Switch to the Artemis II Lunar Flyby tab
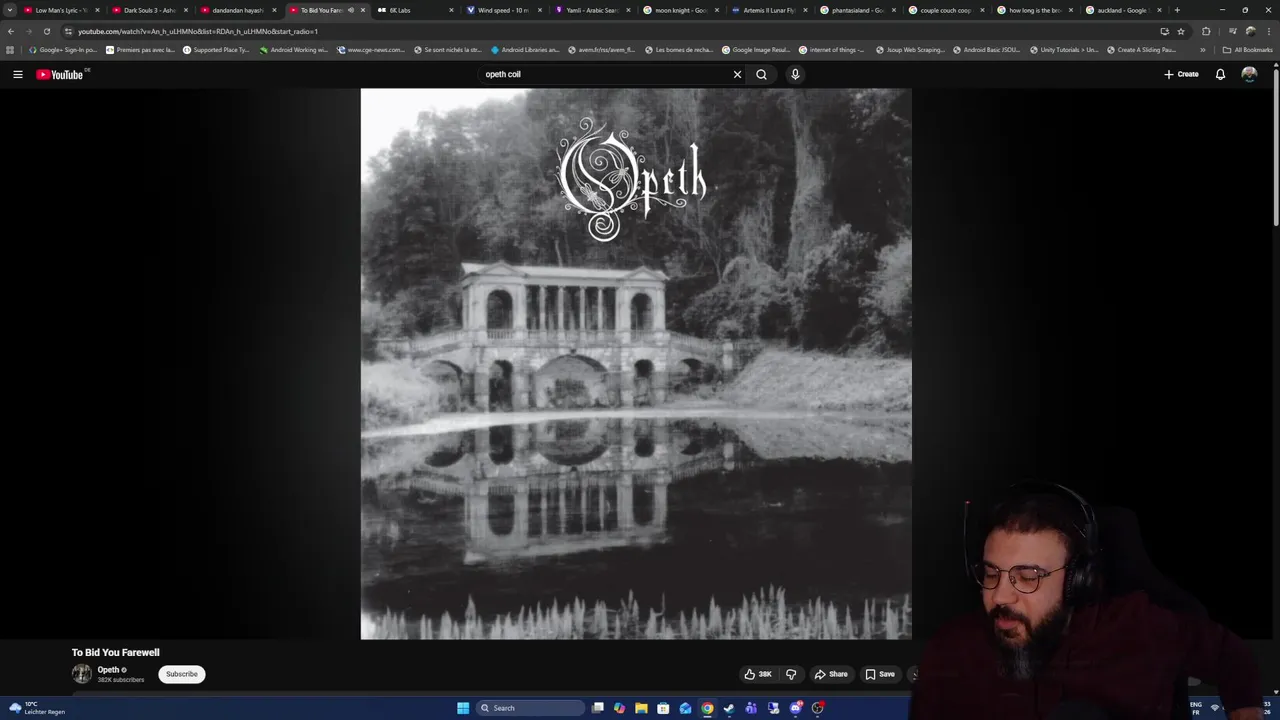The width and height of the screenshot is (1280, 720). coord(769,10)
